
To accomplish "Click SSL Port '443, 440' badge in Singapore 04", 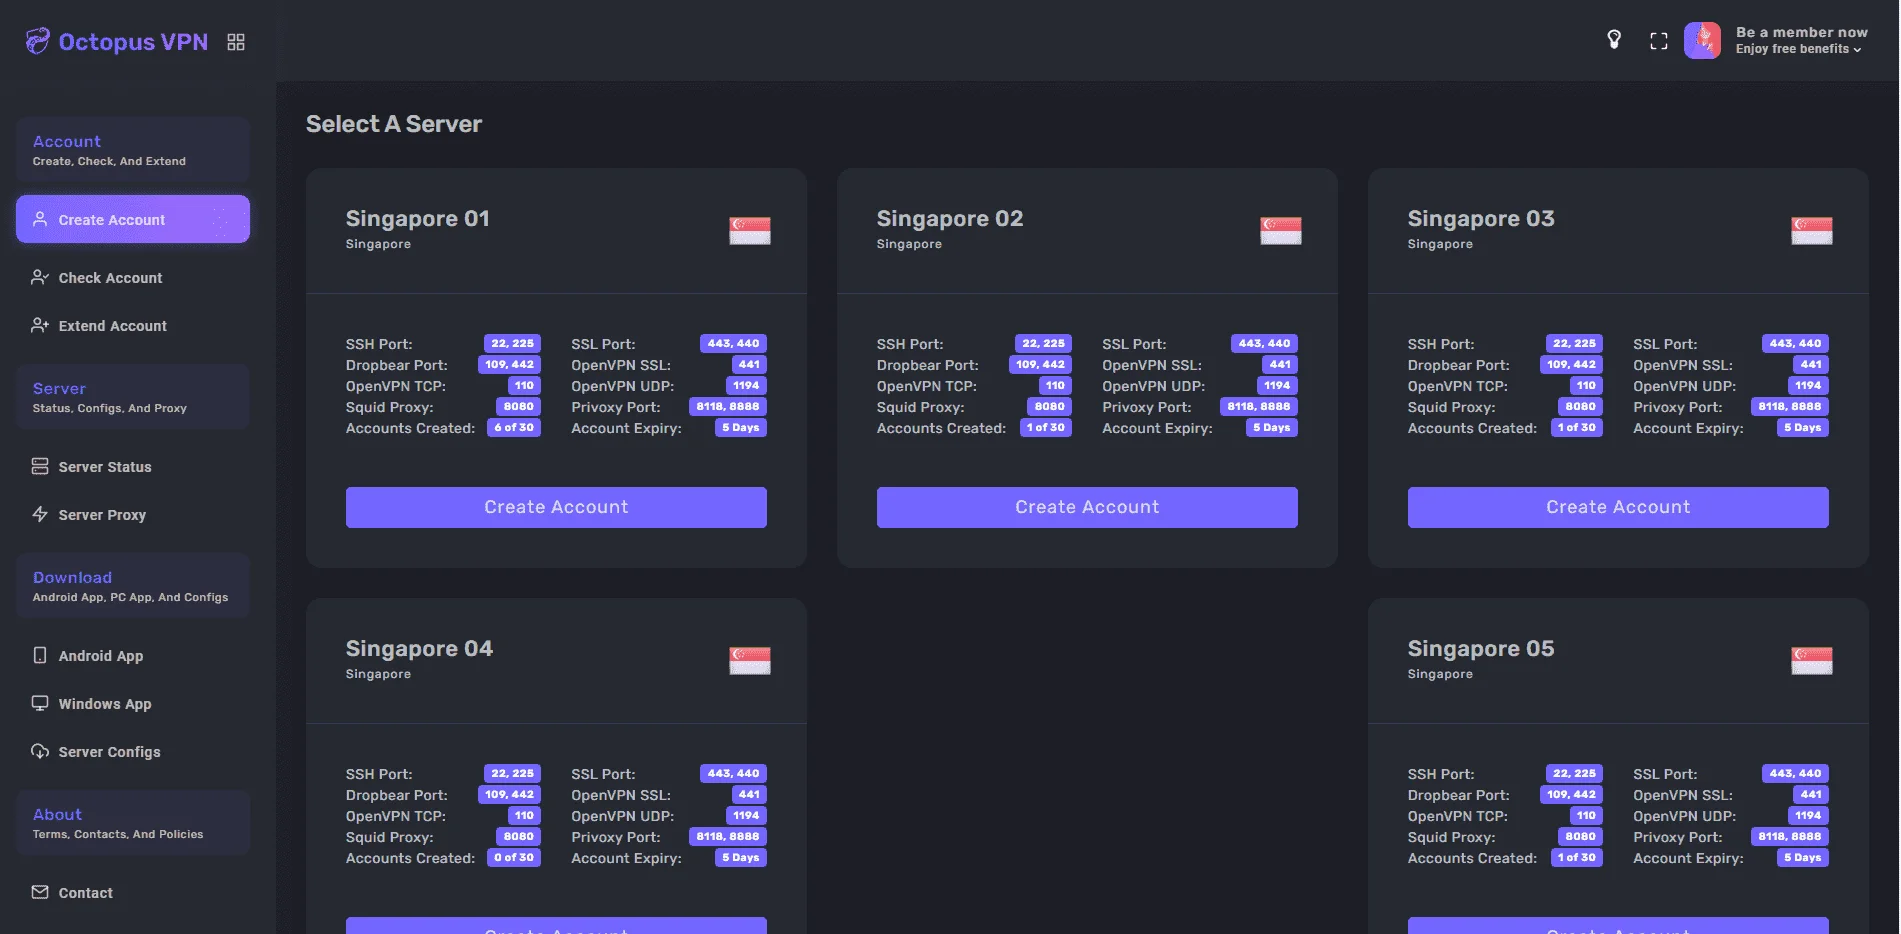I will pos(733,773).
